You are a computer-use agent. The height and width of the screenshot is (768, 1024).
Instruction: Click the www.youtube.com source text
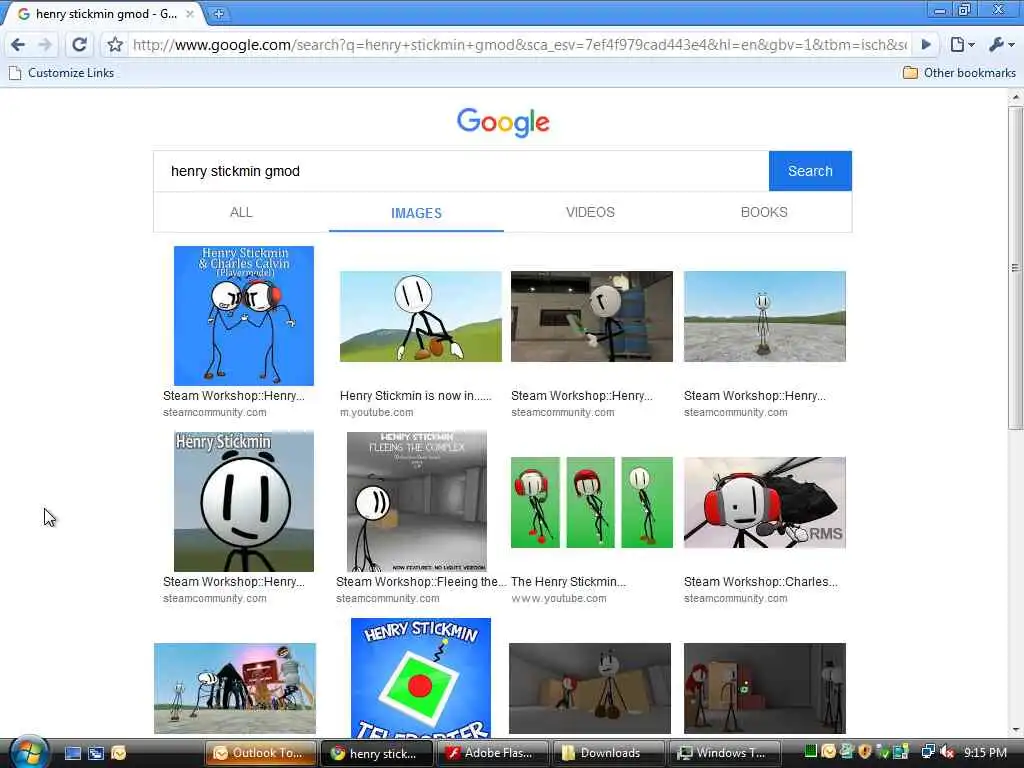coord(558,599)
